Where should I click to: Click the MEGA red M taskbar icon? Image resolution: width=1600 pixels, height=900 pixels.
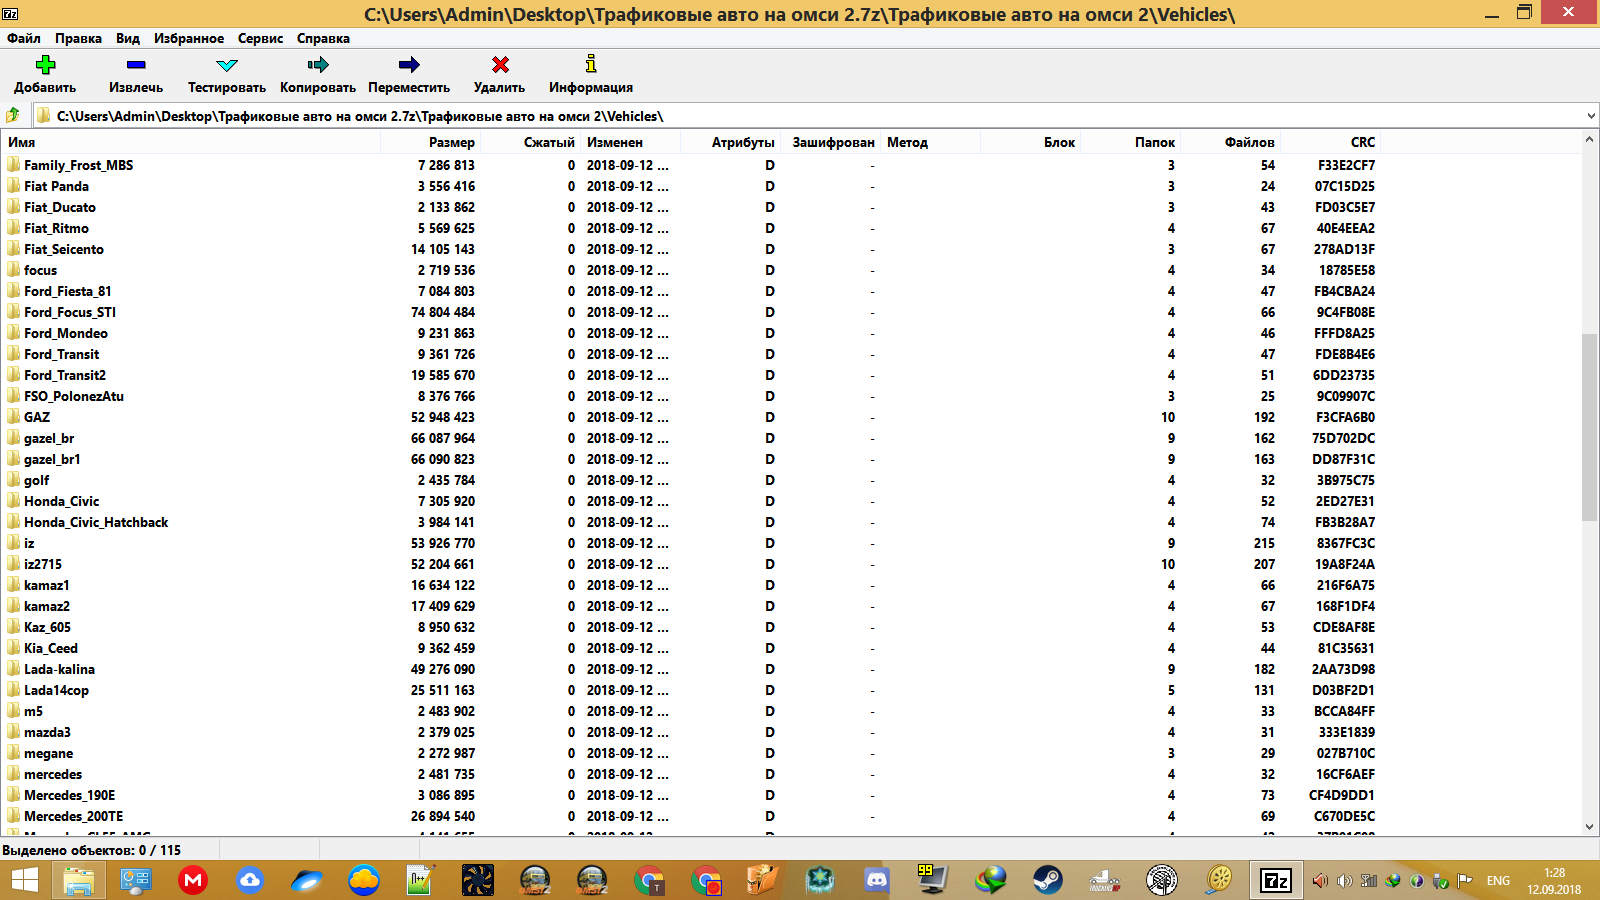point(192,880)
